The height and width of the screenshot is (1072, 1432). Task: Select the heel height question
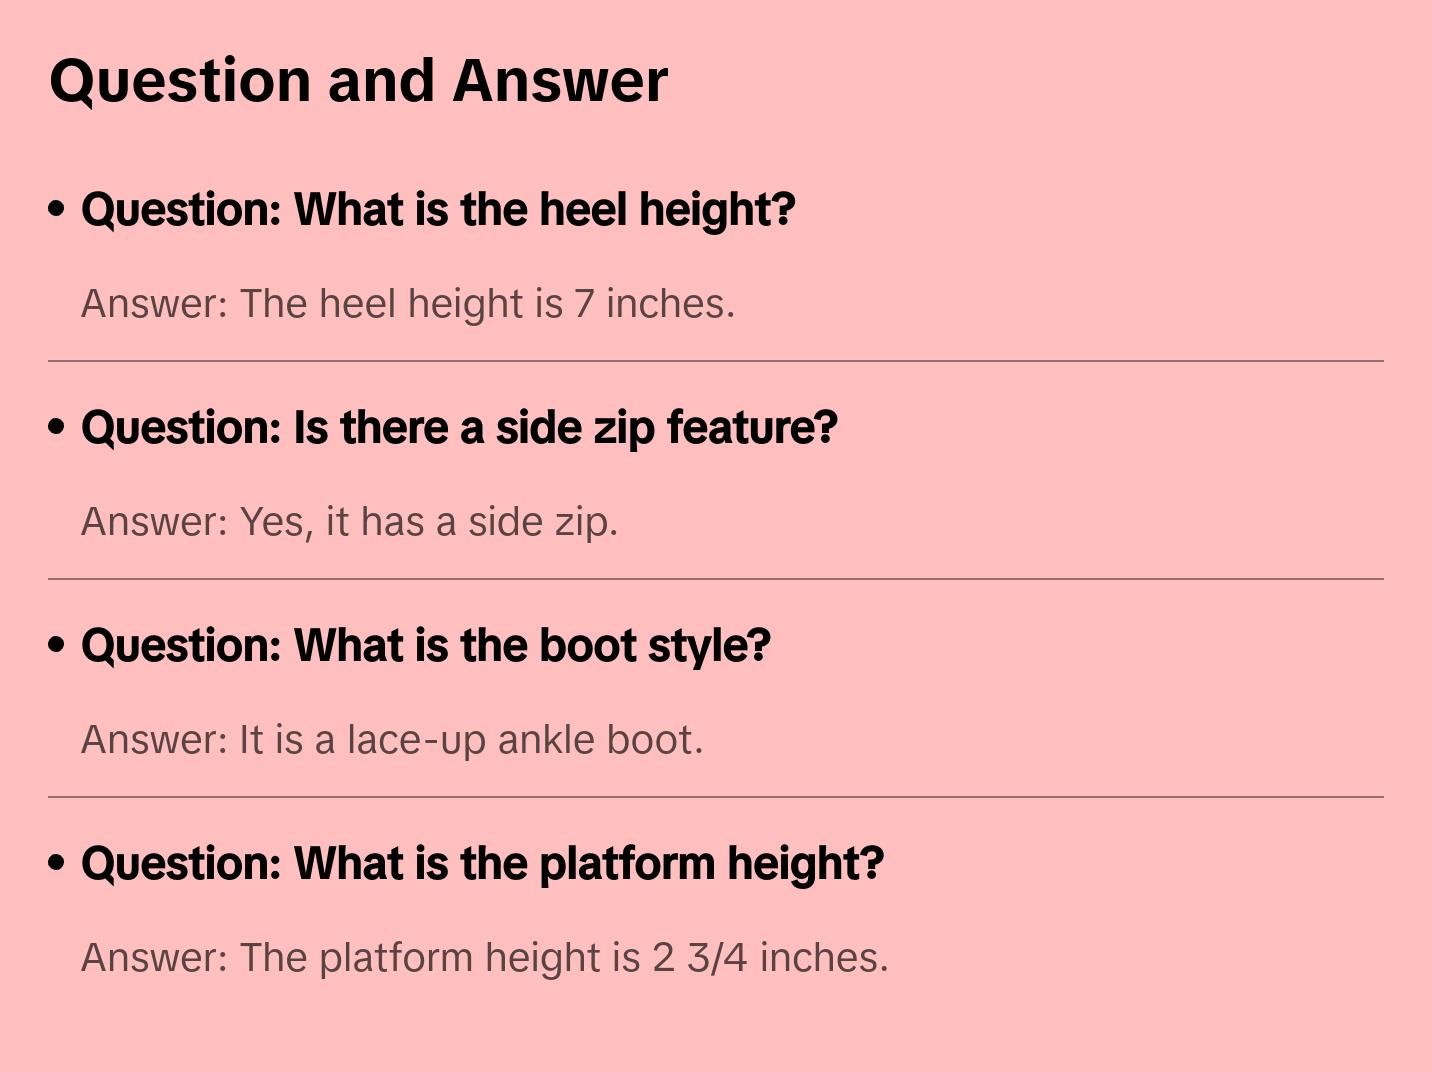pyautogui.click(x=438, y=210)
